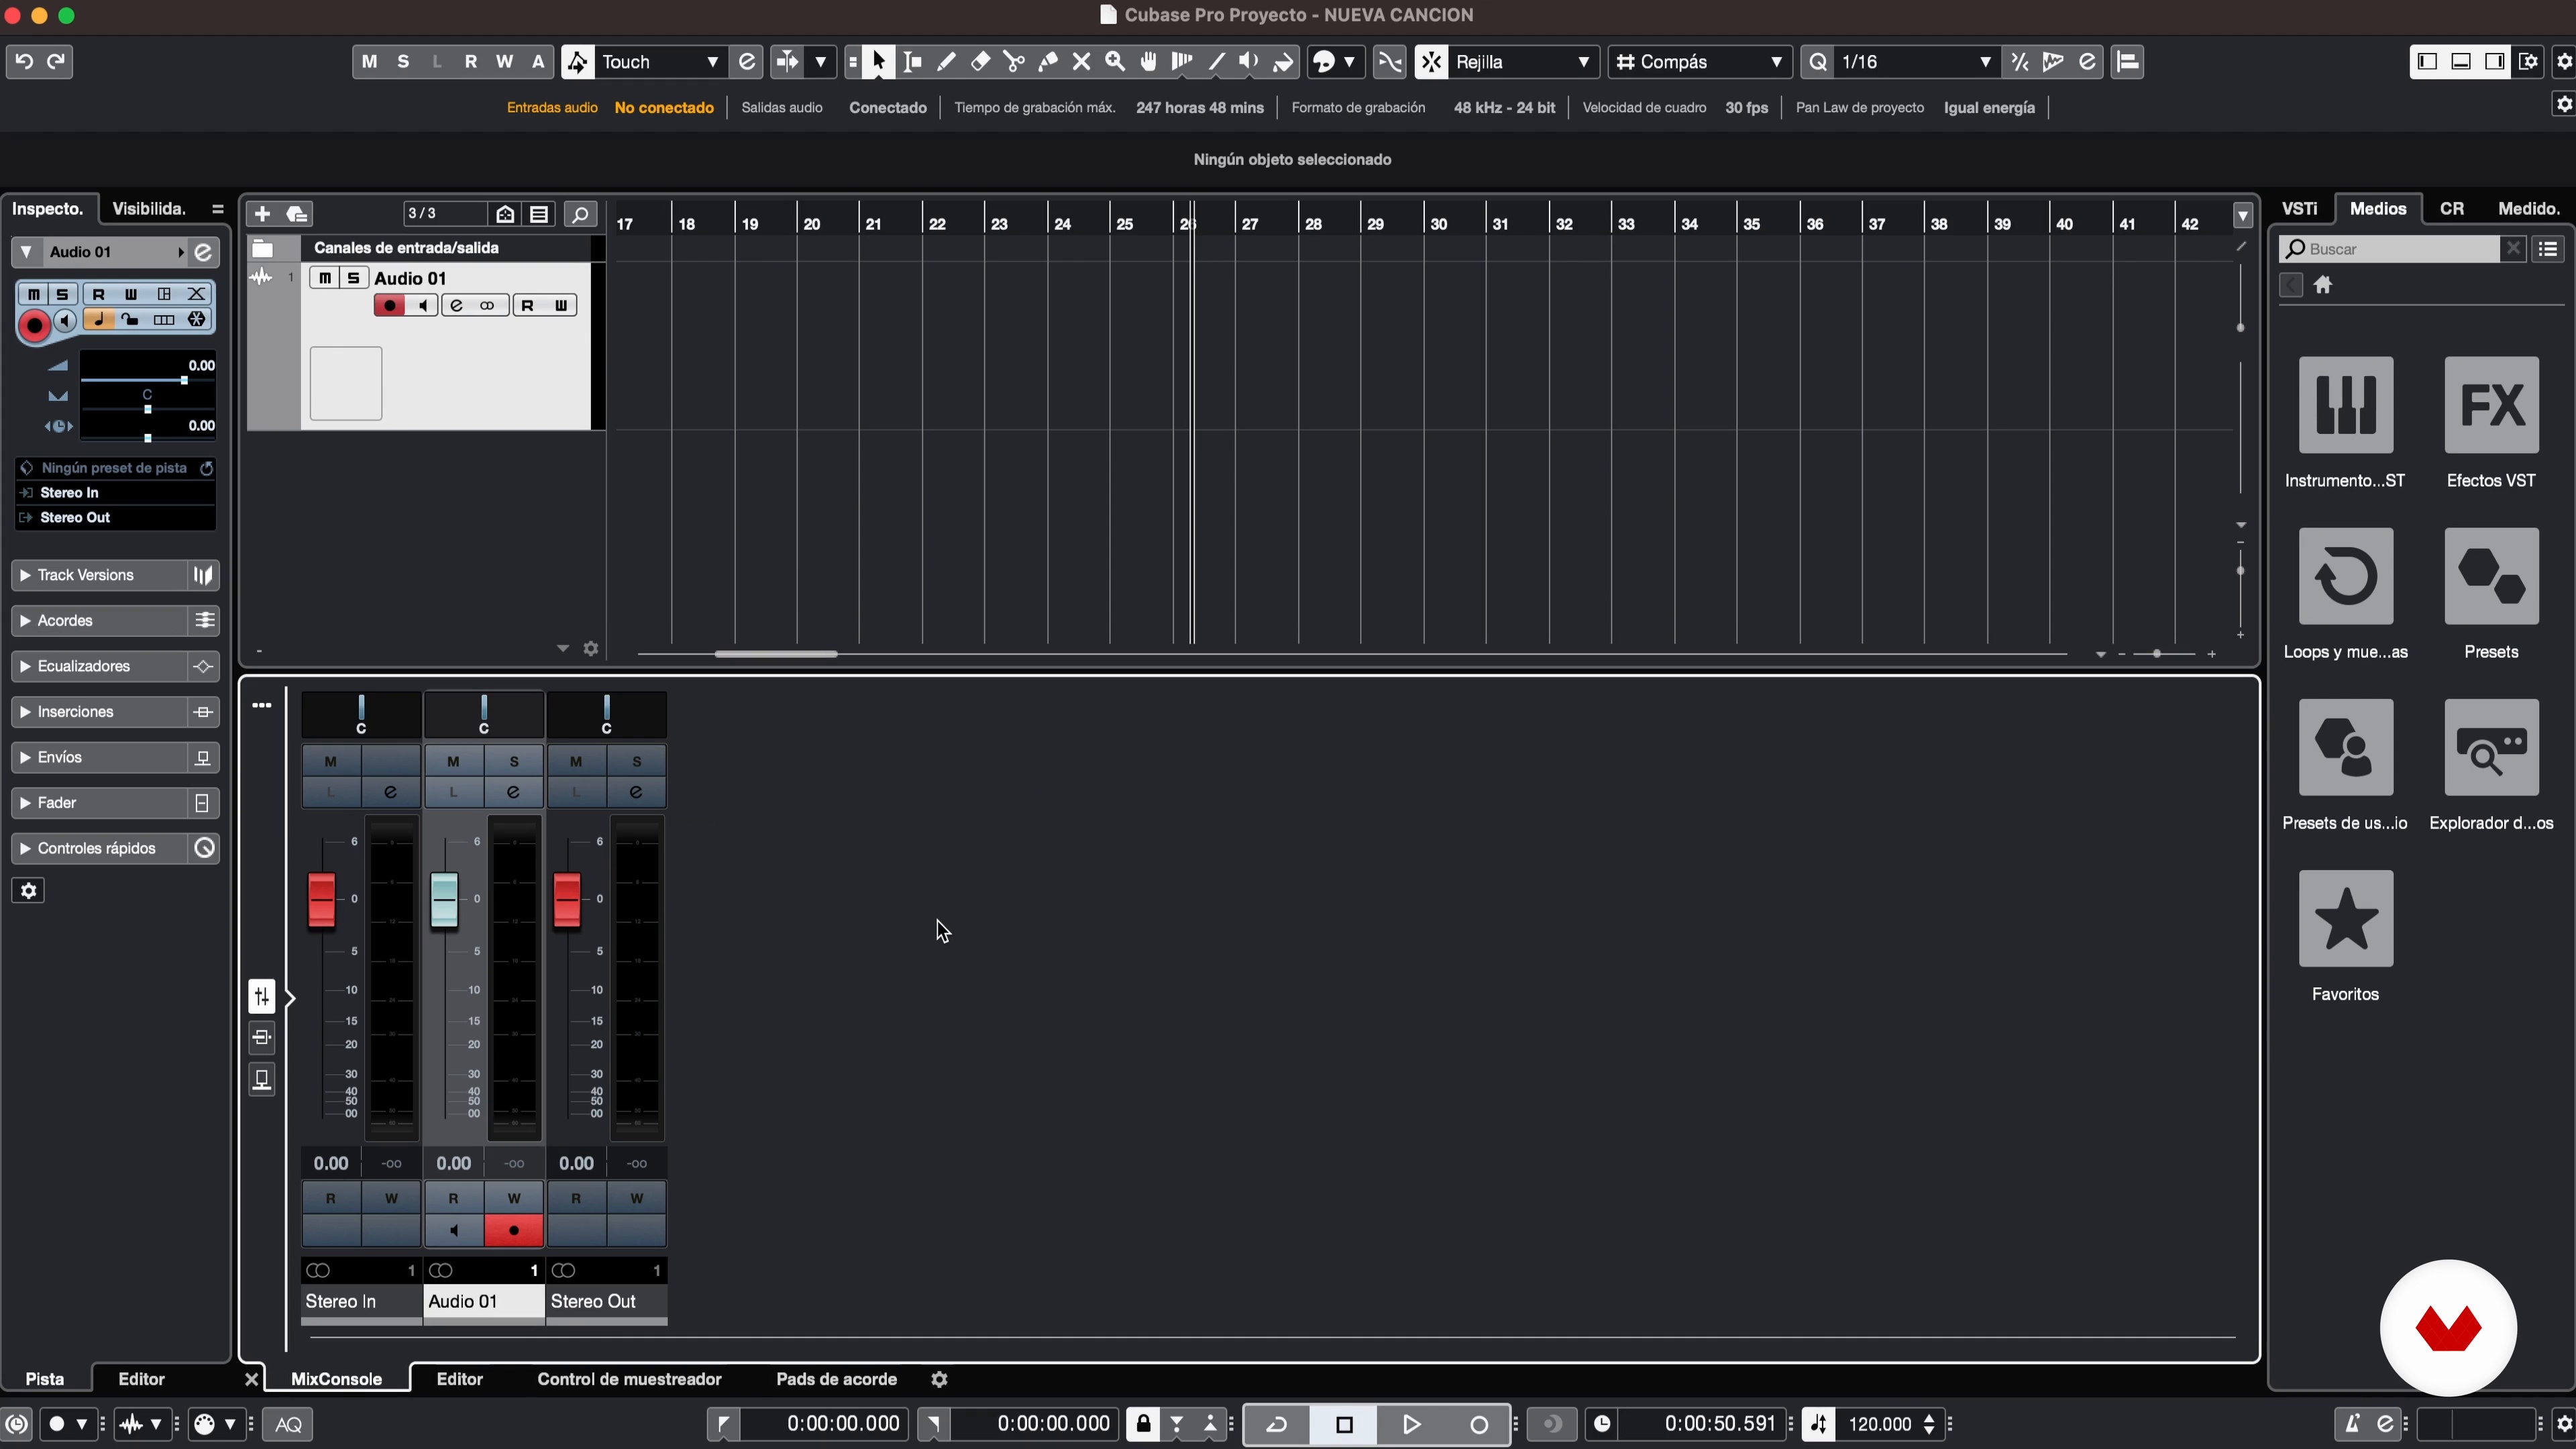This screenshot has height=1449, width=2576.
Task: Open the Compás grid type dropdown
Action: [x=1699, y=62]
